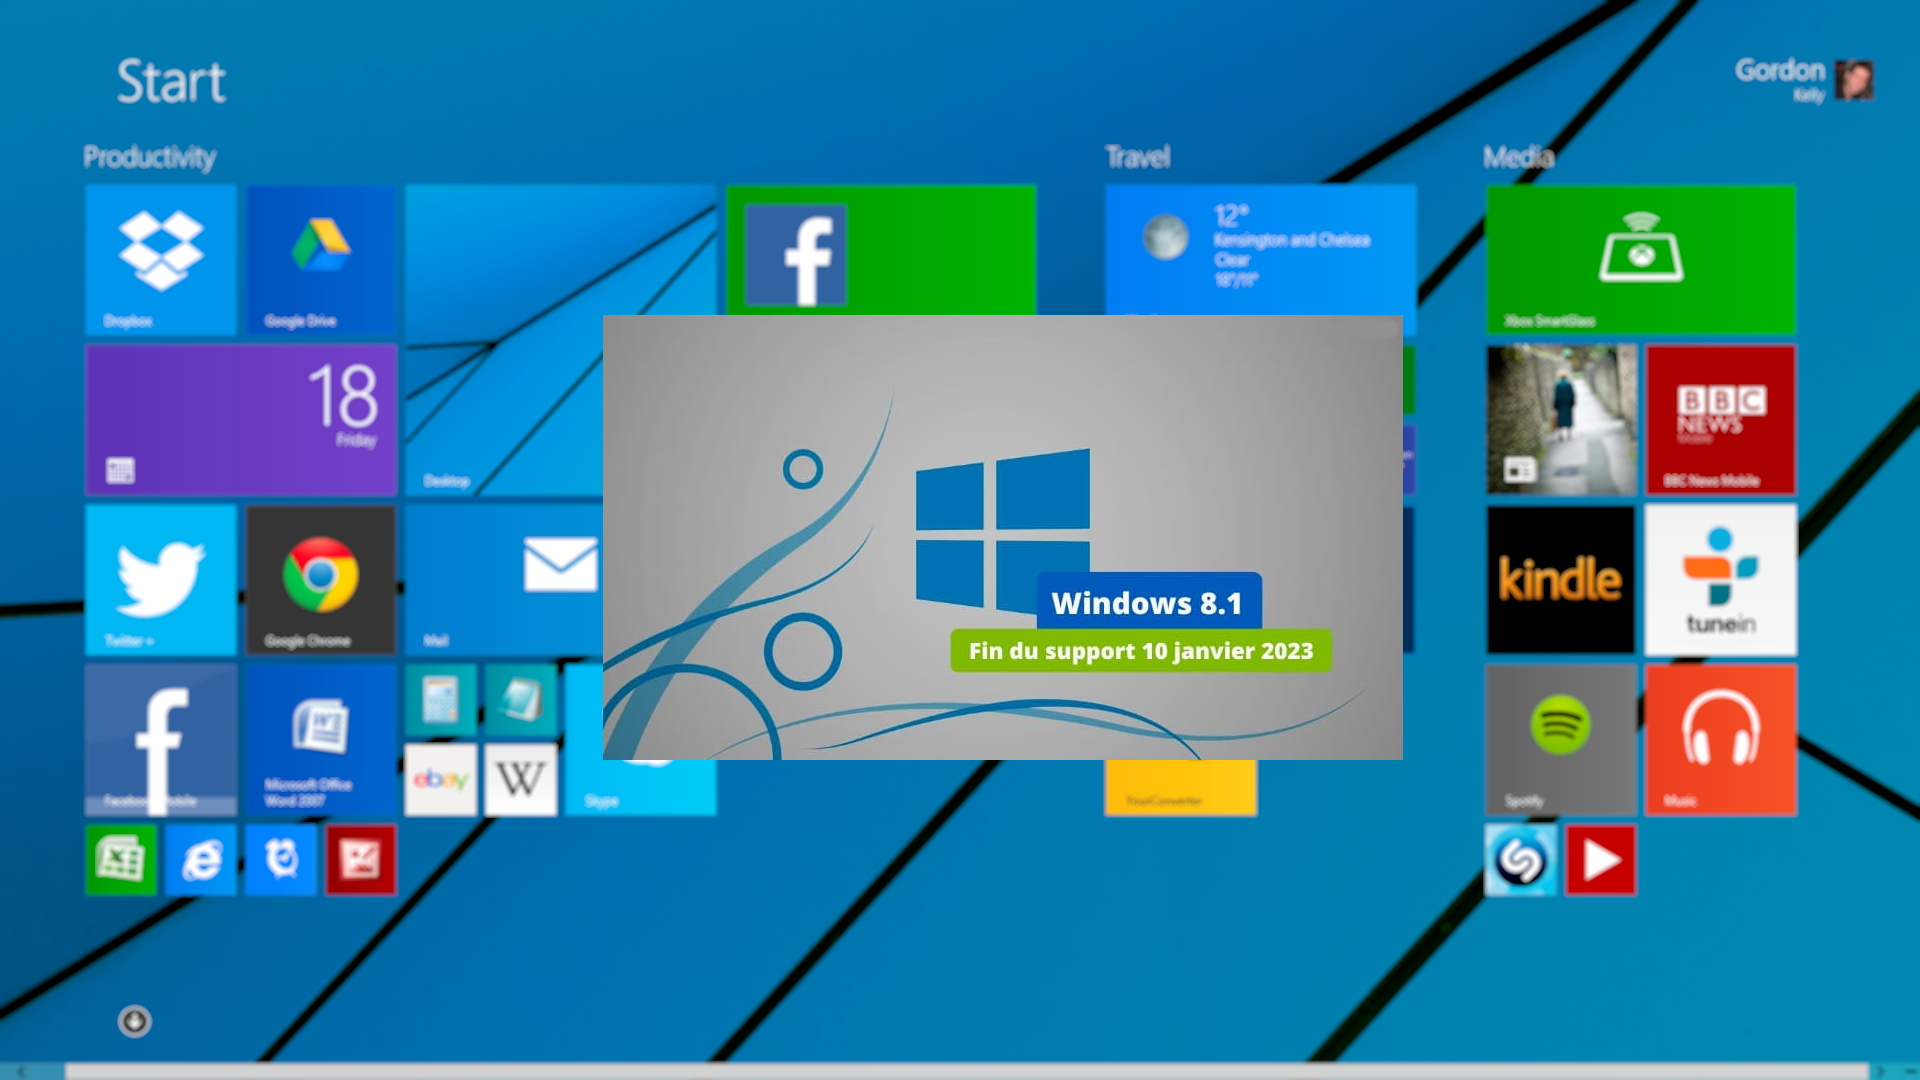
Task: Open the Weather tile showing 12°
Action: click(x=1261, y=250)
